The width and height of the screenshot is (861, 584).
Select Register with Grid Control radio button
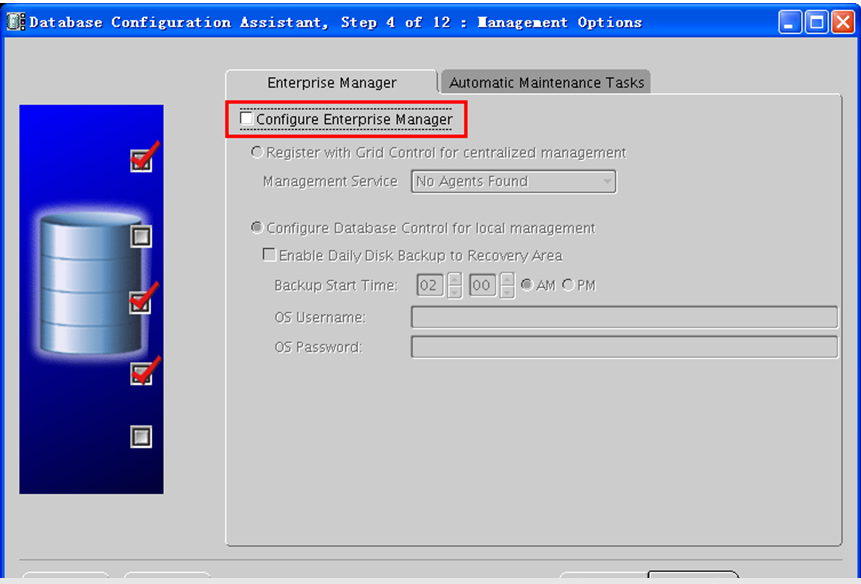[256, 152]
